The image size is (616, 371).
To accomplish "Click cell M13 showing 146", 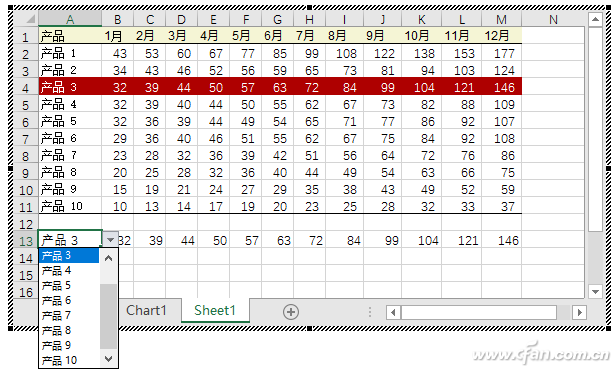I will pos(501,240).
